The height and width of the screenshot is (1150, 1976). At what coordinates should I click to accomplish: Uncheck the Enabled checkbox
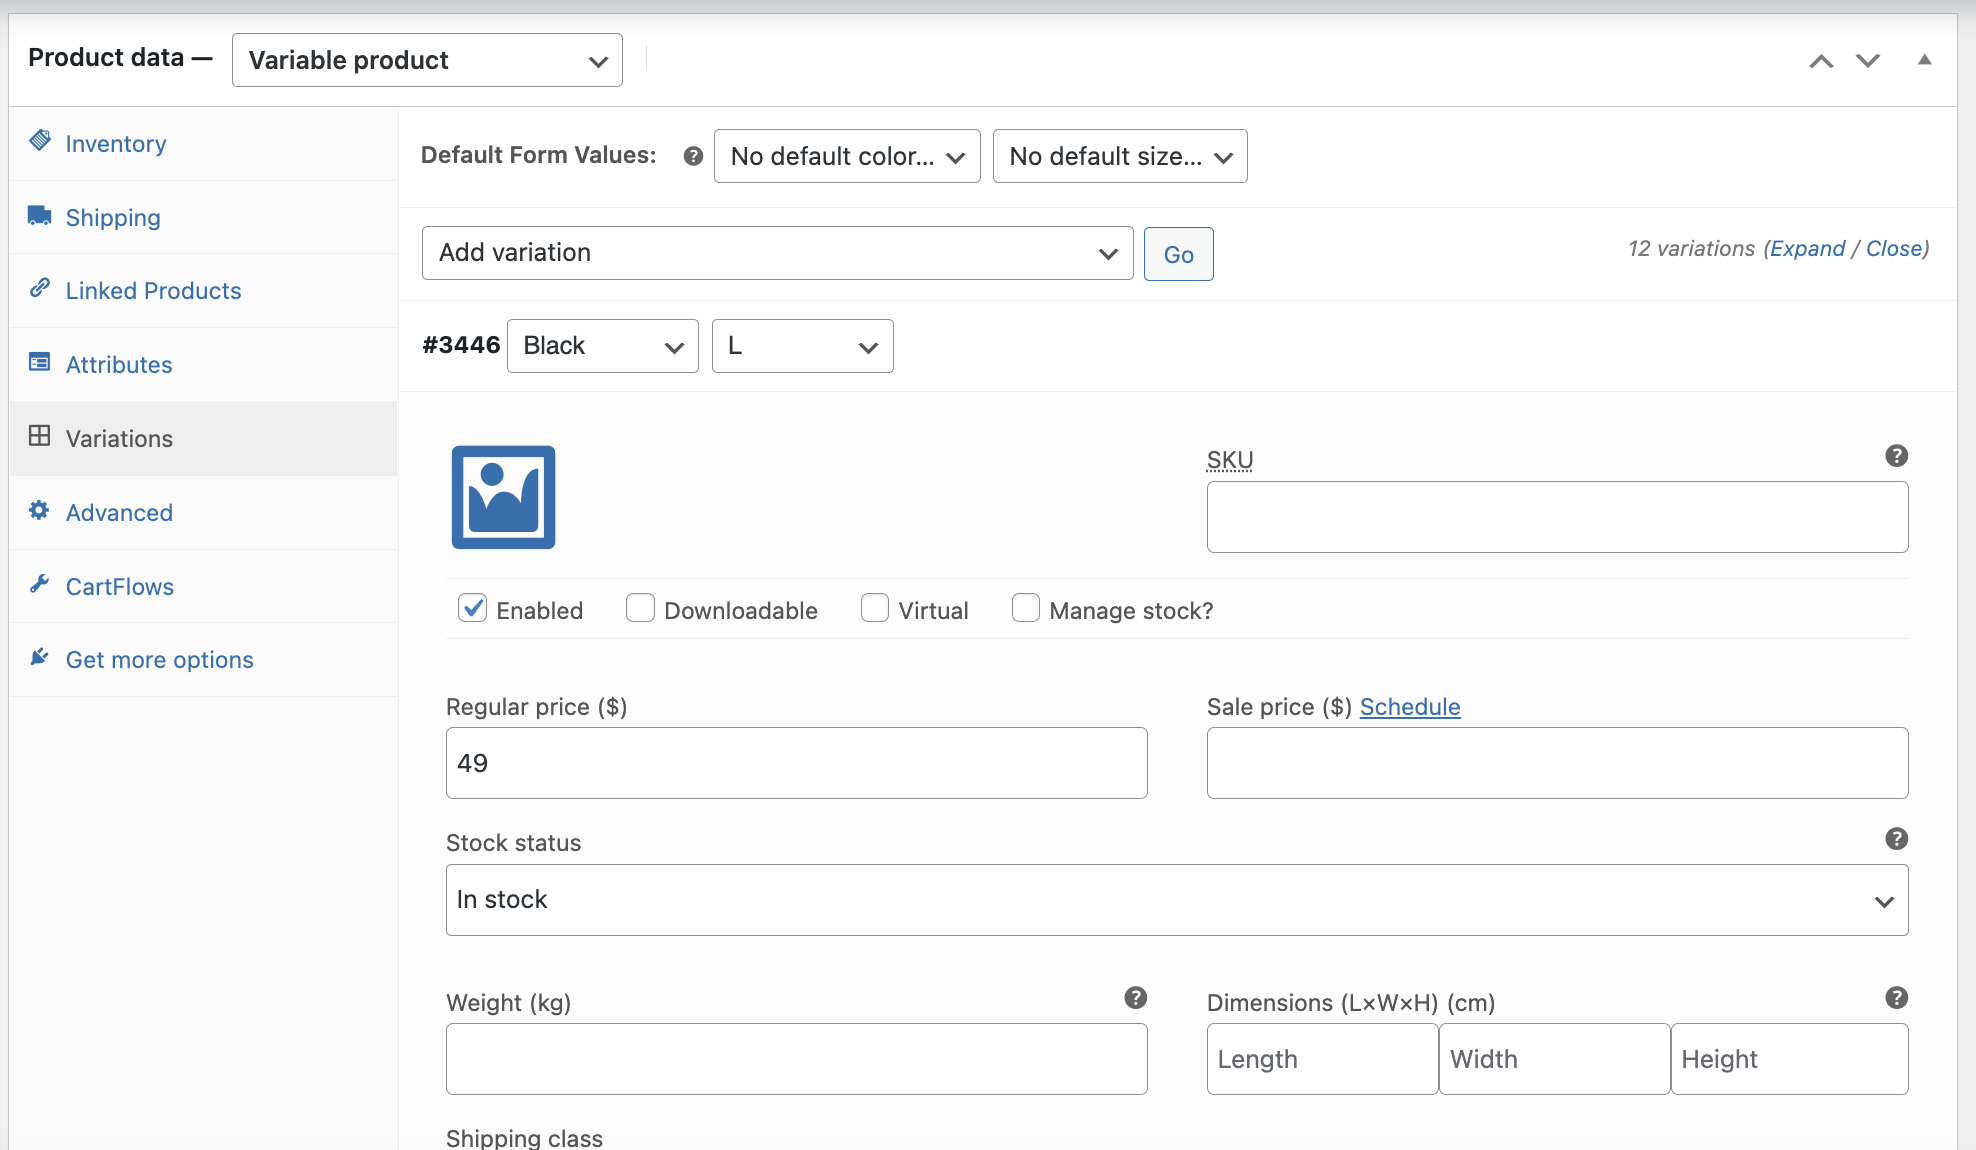coord(473,608)
